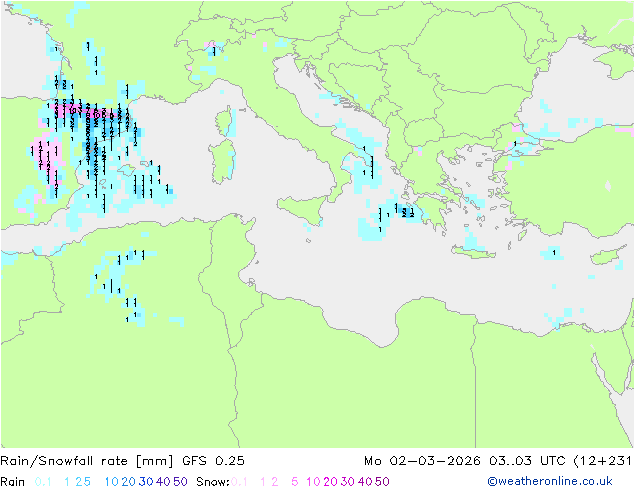Click the 'Rain' legend label
The image size is (634, 490).
(x=13, y=482)
